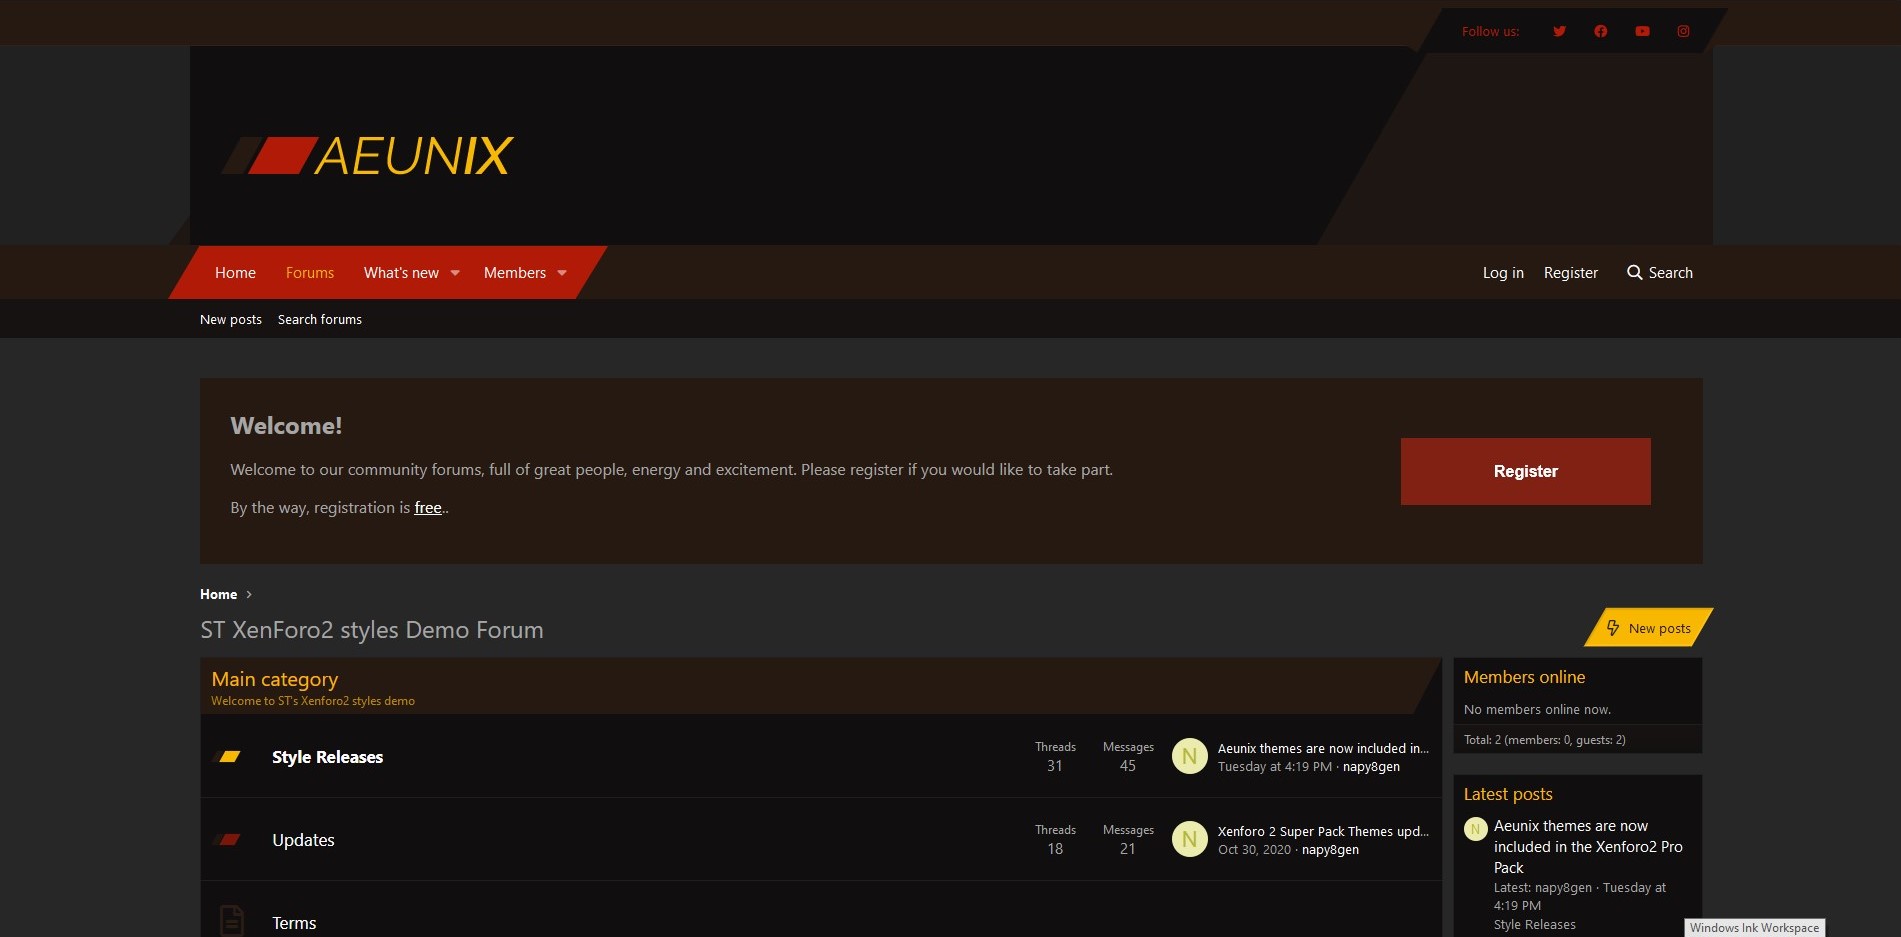Expand the Members dropdown arrow
The height and width of the screenshot is (937, 1901).
(x=562, y=273)
